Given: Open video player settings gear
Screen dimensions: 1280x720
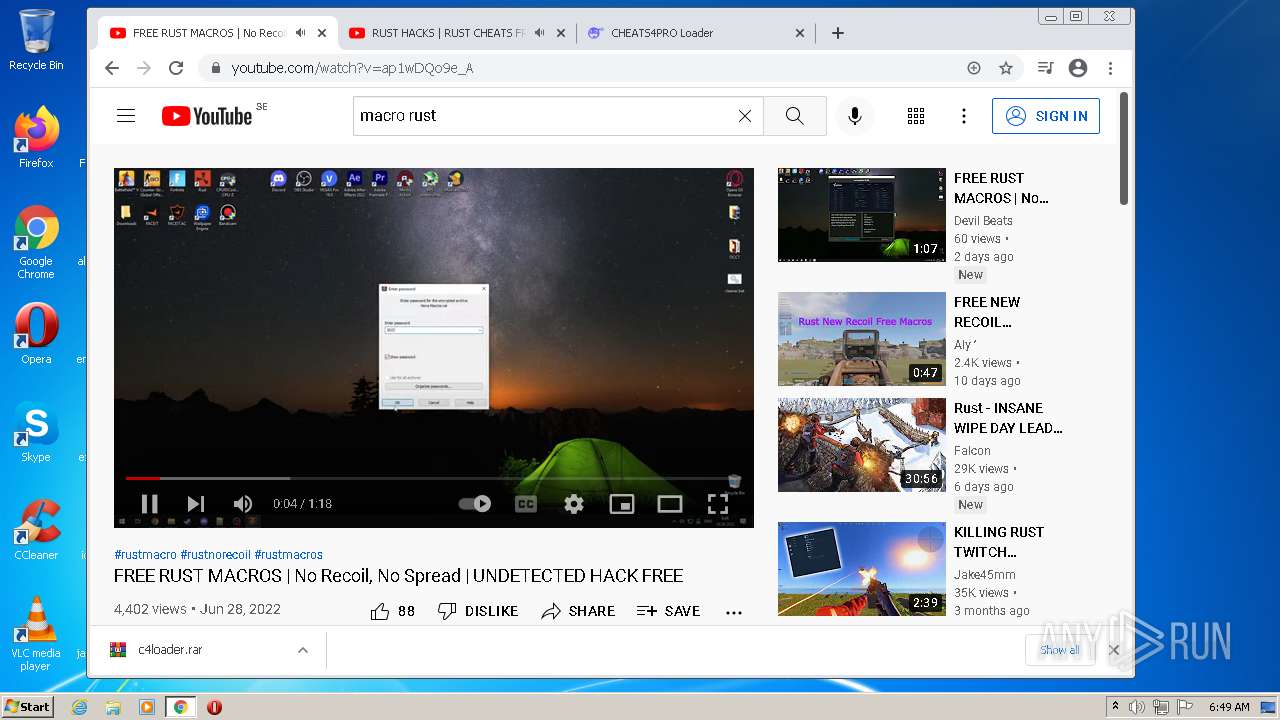Looking at the screenshot, I should click(x=574, y=504).
